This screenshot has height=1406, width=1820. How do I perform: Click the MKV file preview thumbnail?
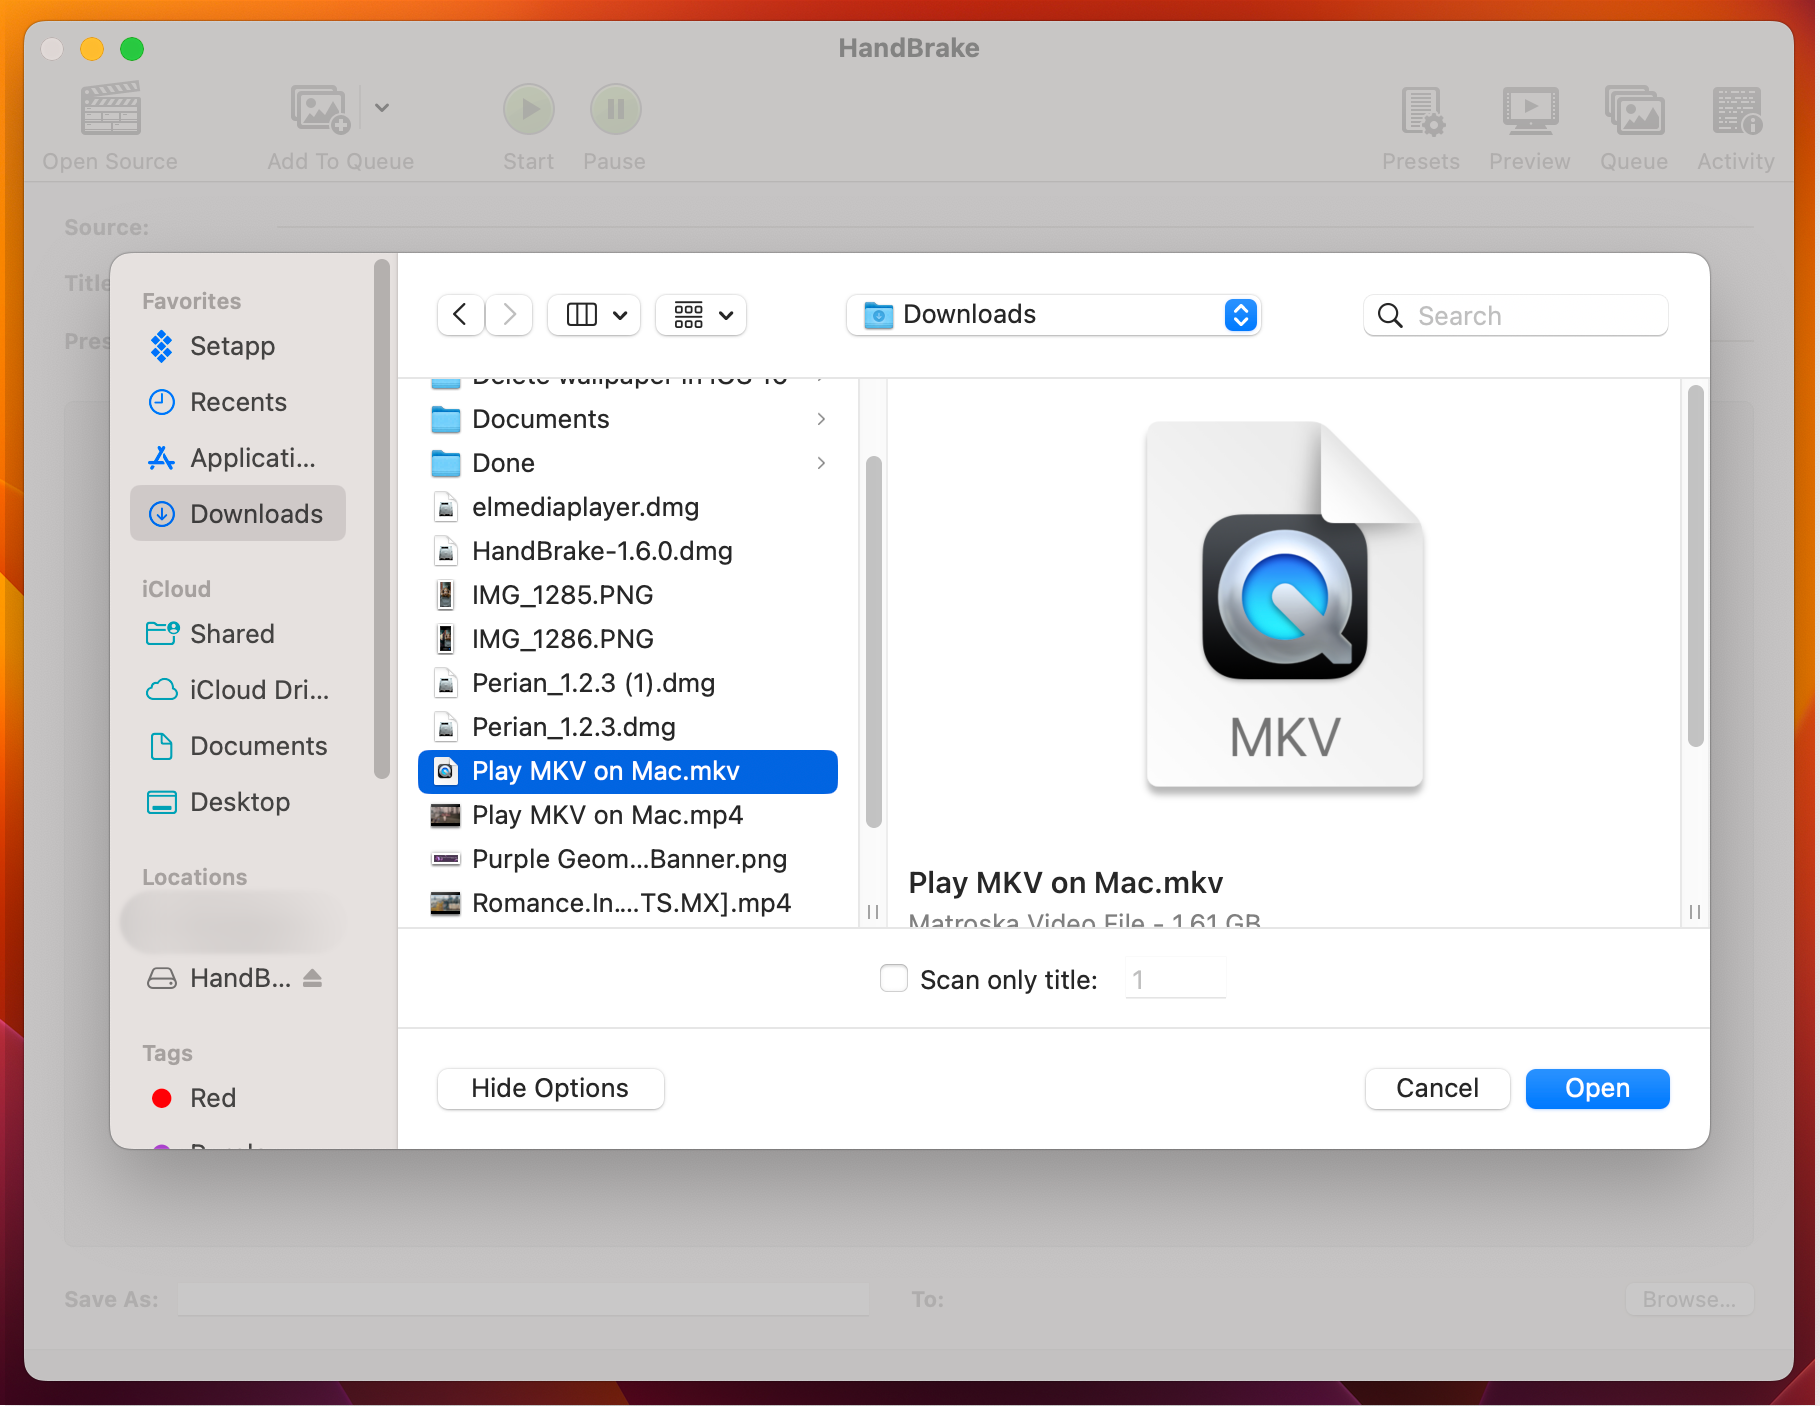pyautogui.click(x=1285, y=605)
